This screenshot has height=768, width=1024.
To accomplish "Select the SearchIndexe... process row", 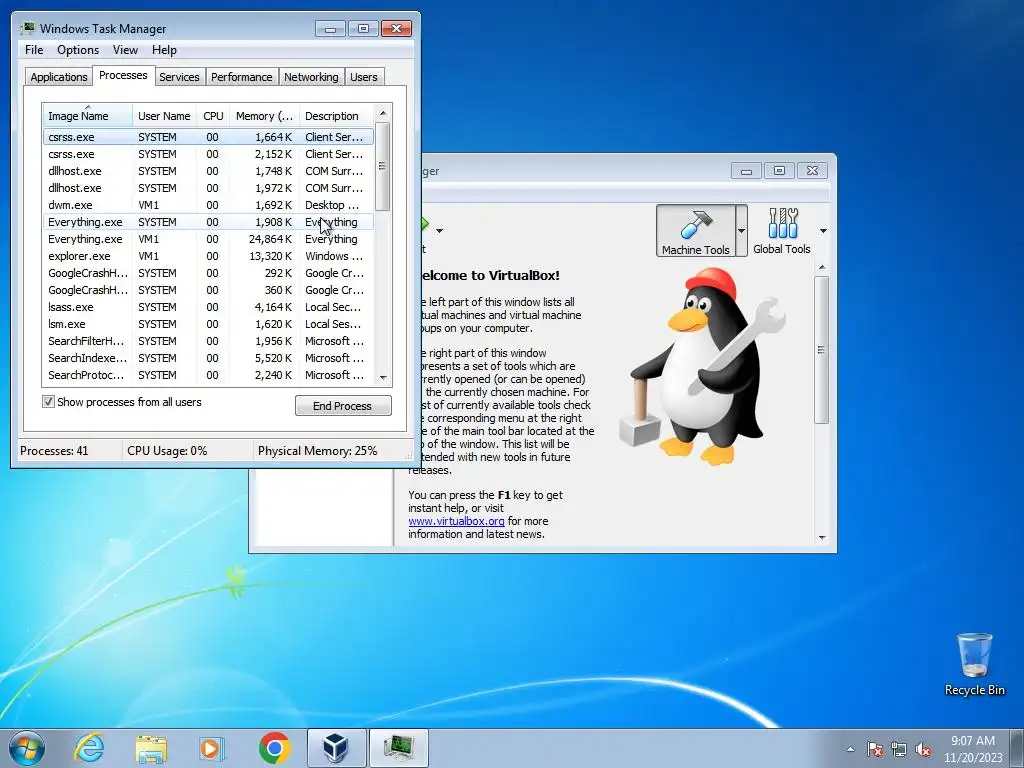I will click(208, 358).
